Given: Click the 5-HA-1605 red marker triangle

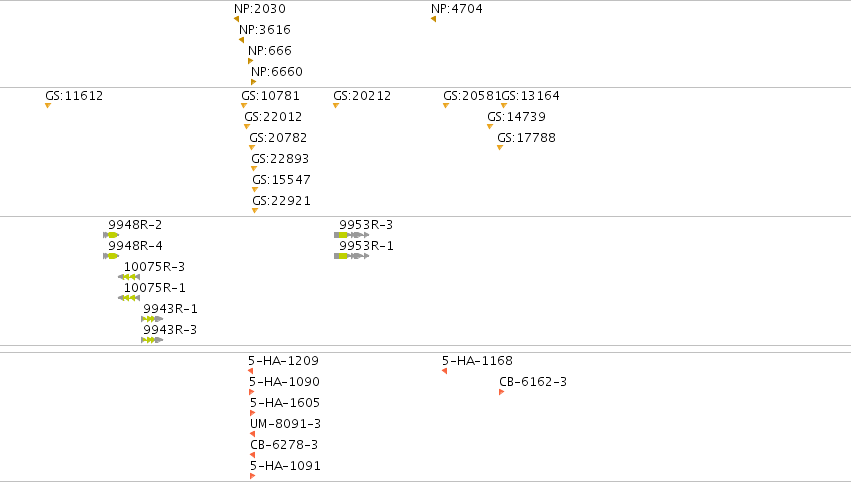Looking at the screenshot, I should [252, 413].
